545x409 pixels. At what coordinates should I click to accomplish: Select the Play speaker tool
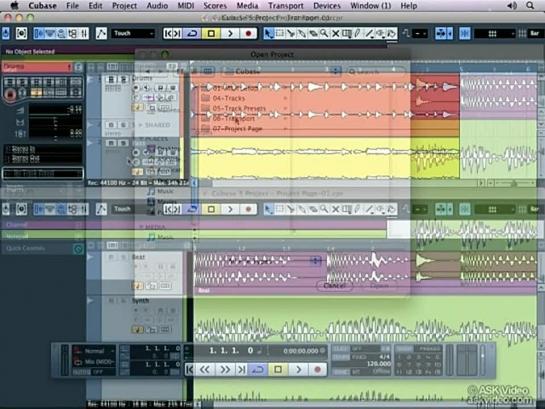[381, 33]
